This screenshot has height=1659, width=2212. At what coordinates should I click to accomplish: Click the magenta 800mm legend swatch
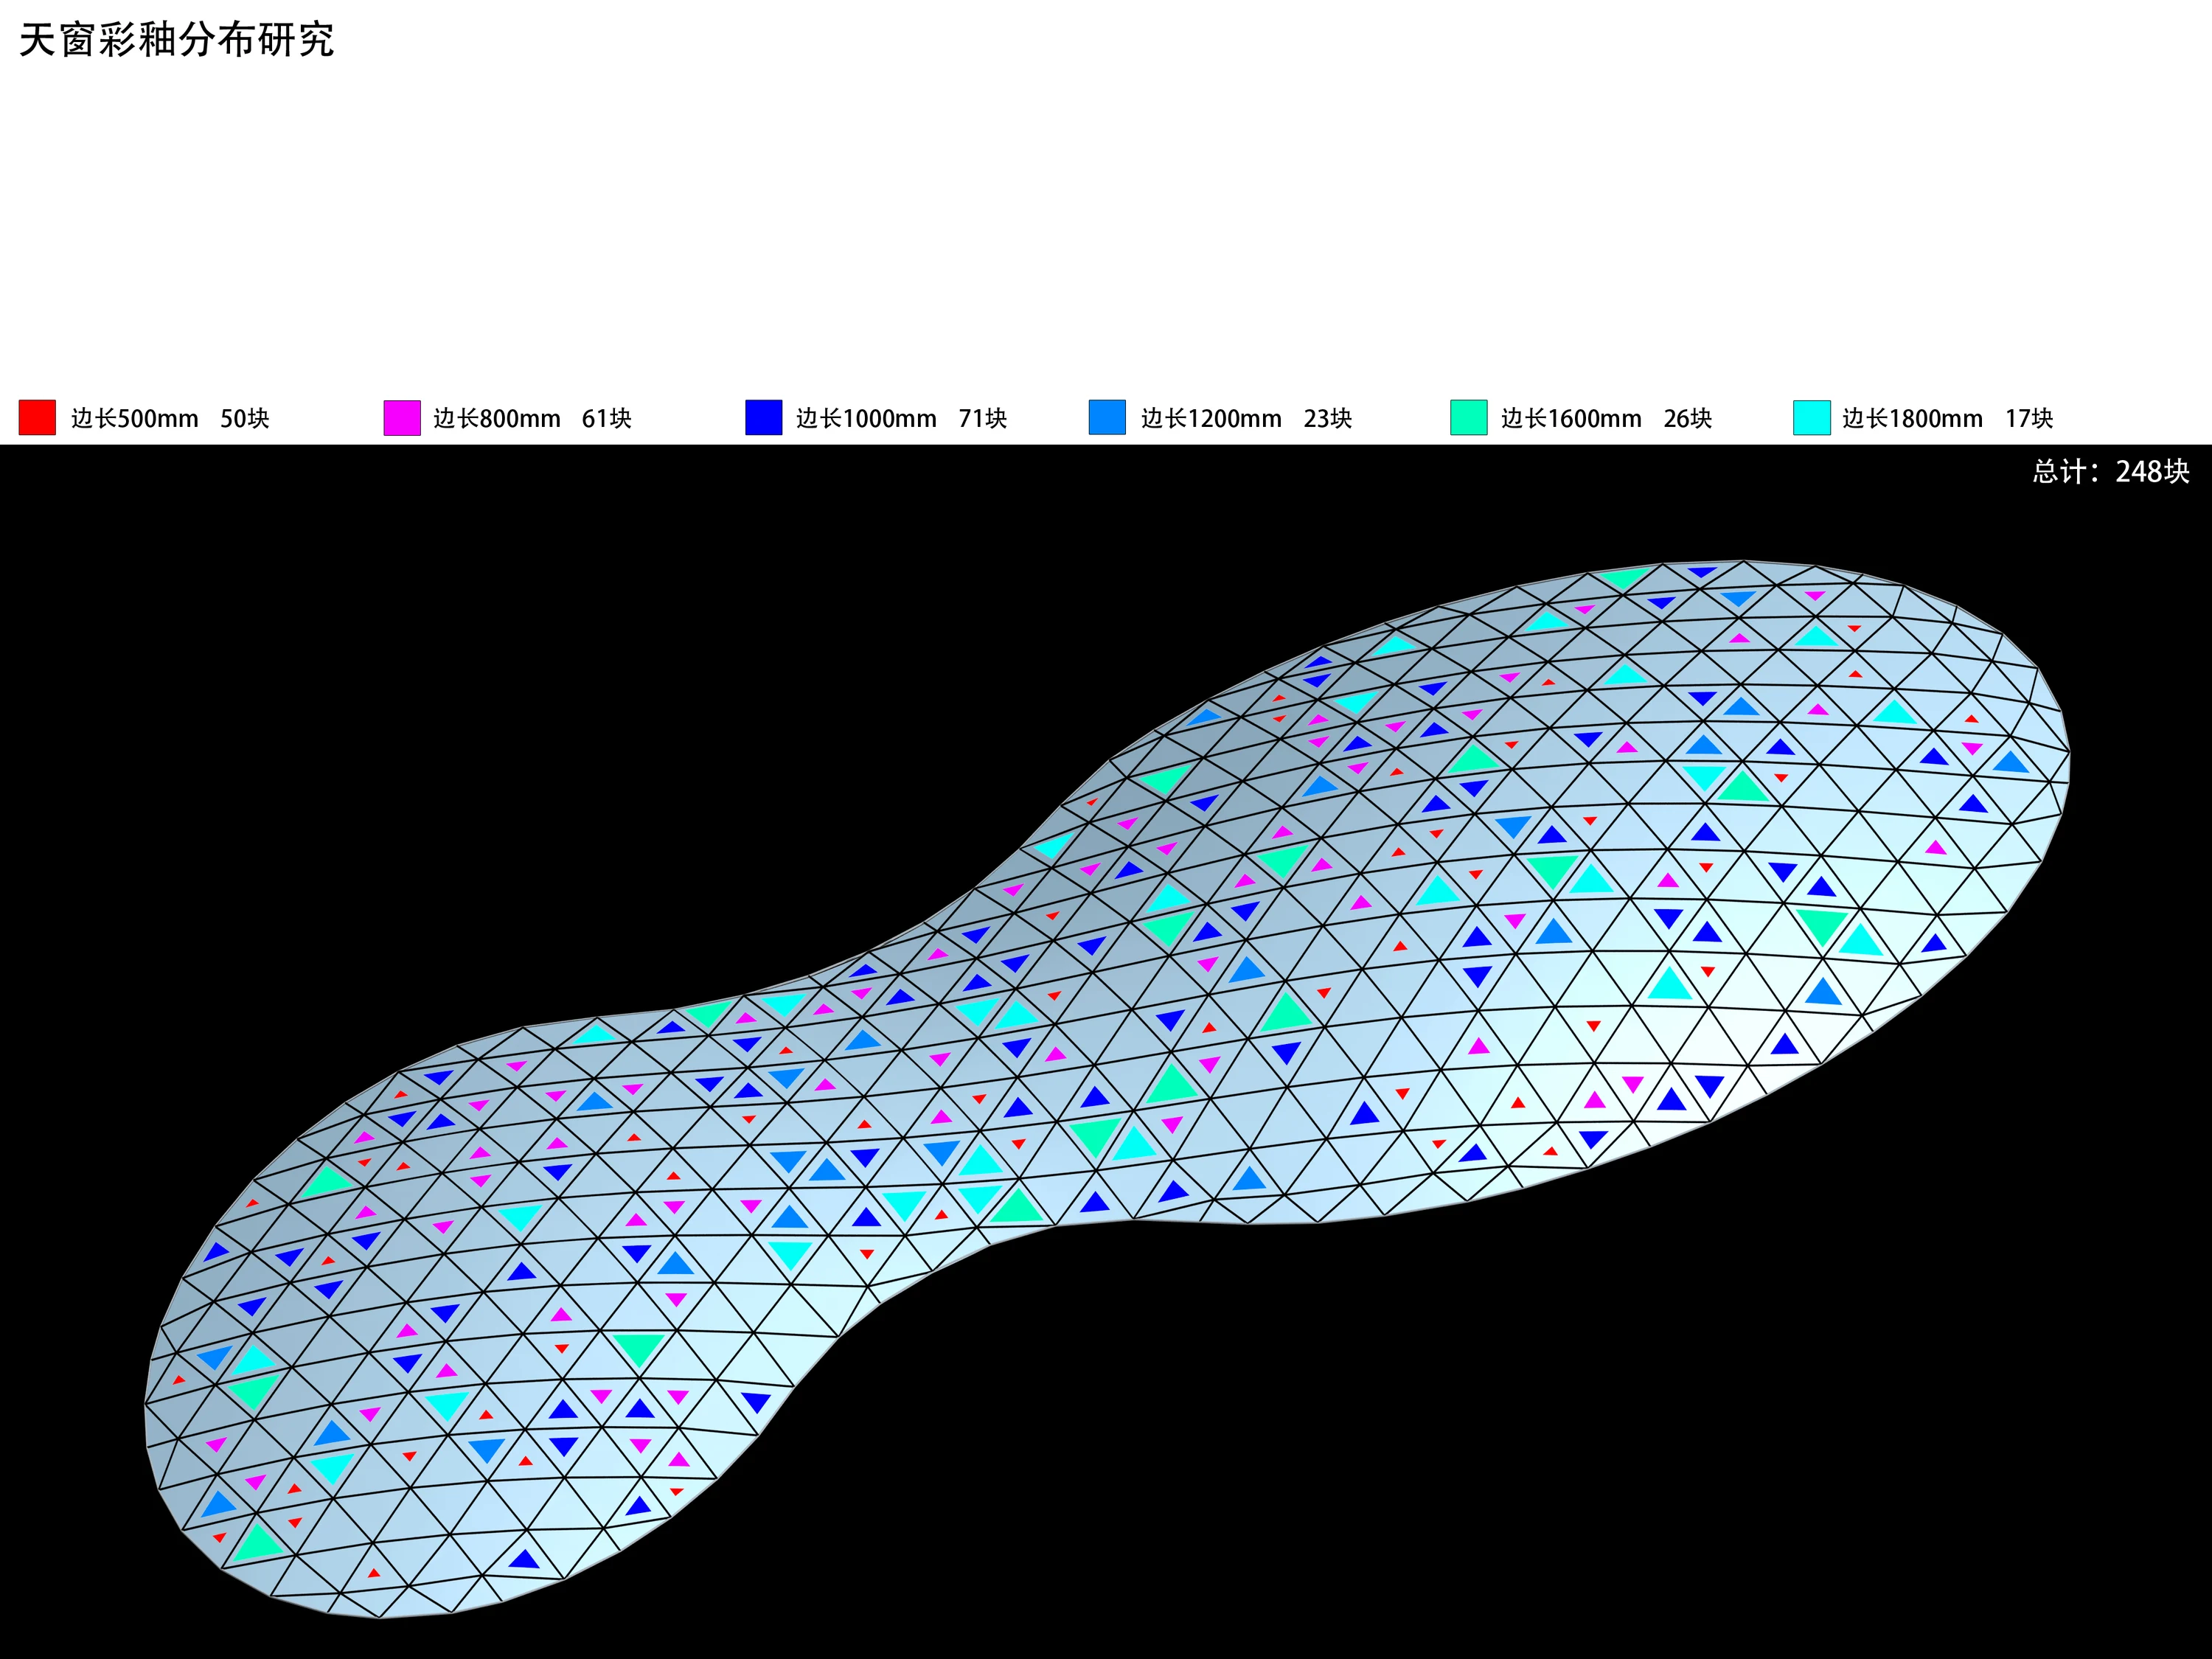[x=402, y=417]
